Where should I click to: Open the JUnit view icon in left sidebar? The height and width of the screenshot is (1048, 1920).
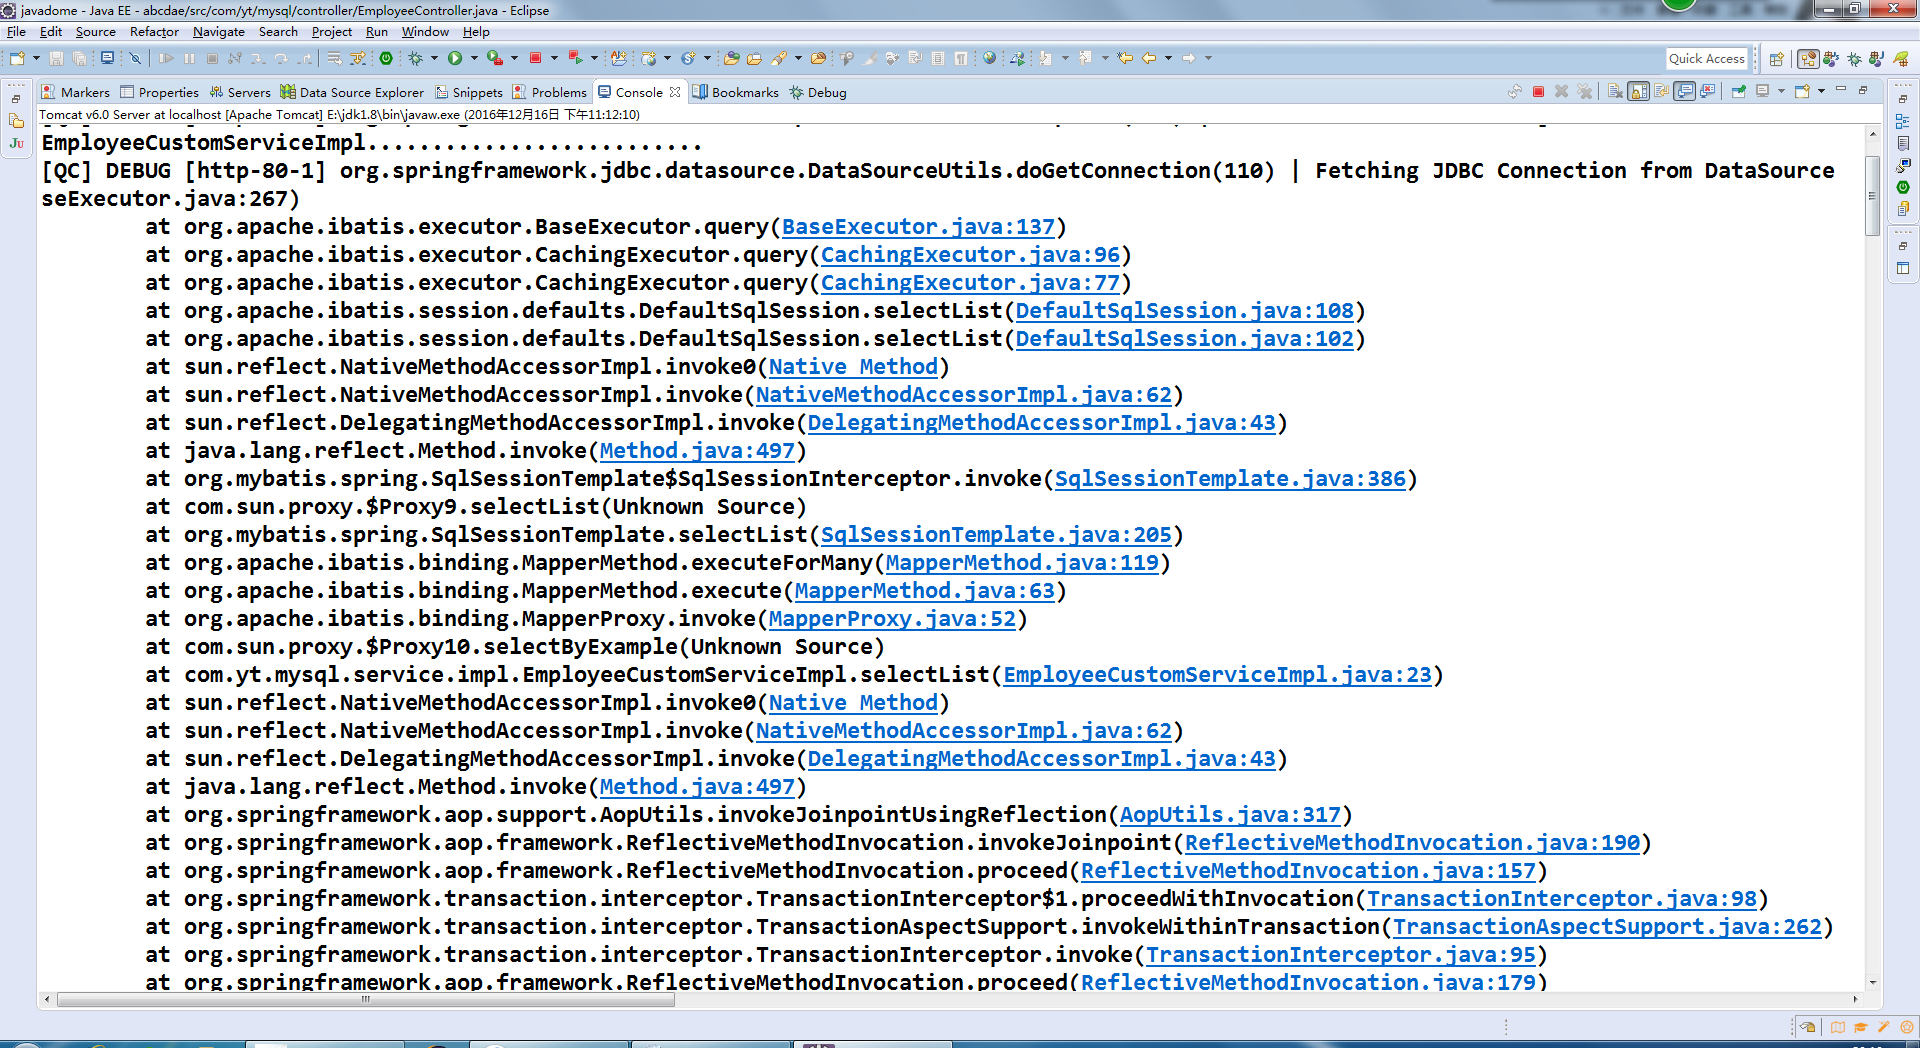click(x=17, y=143)
